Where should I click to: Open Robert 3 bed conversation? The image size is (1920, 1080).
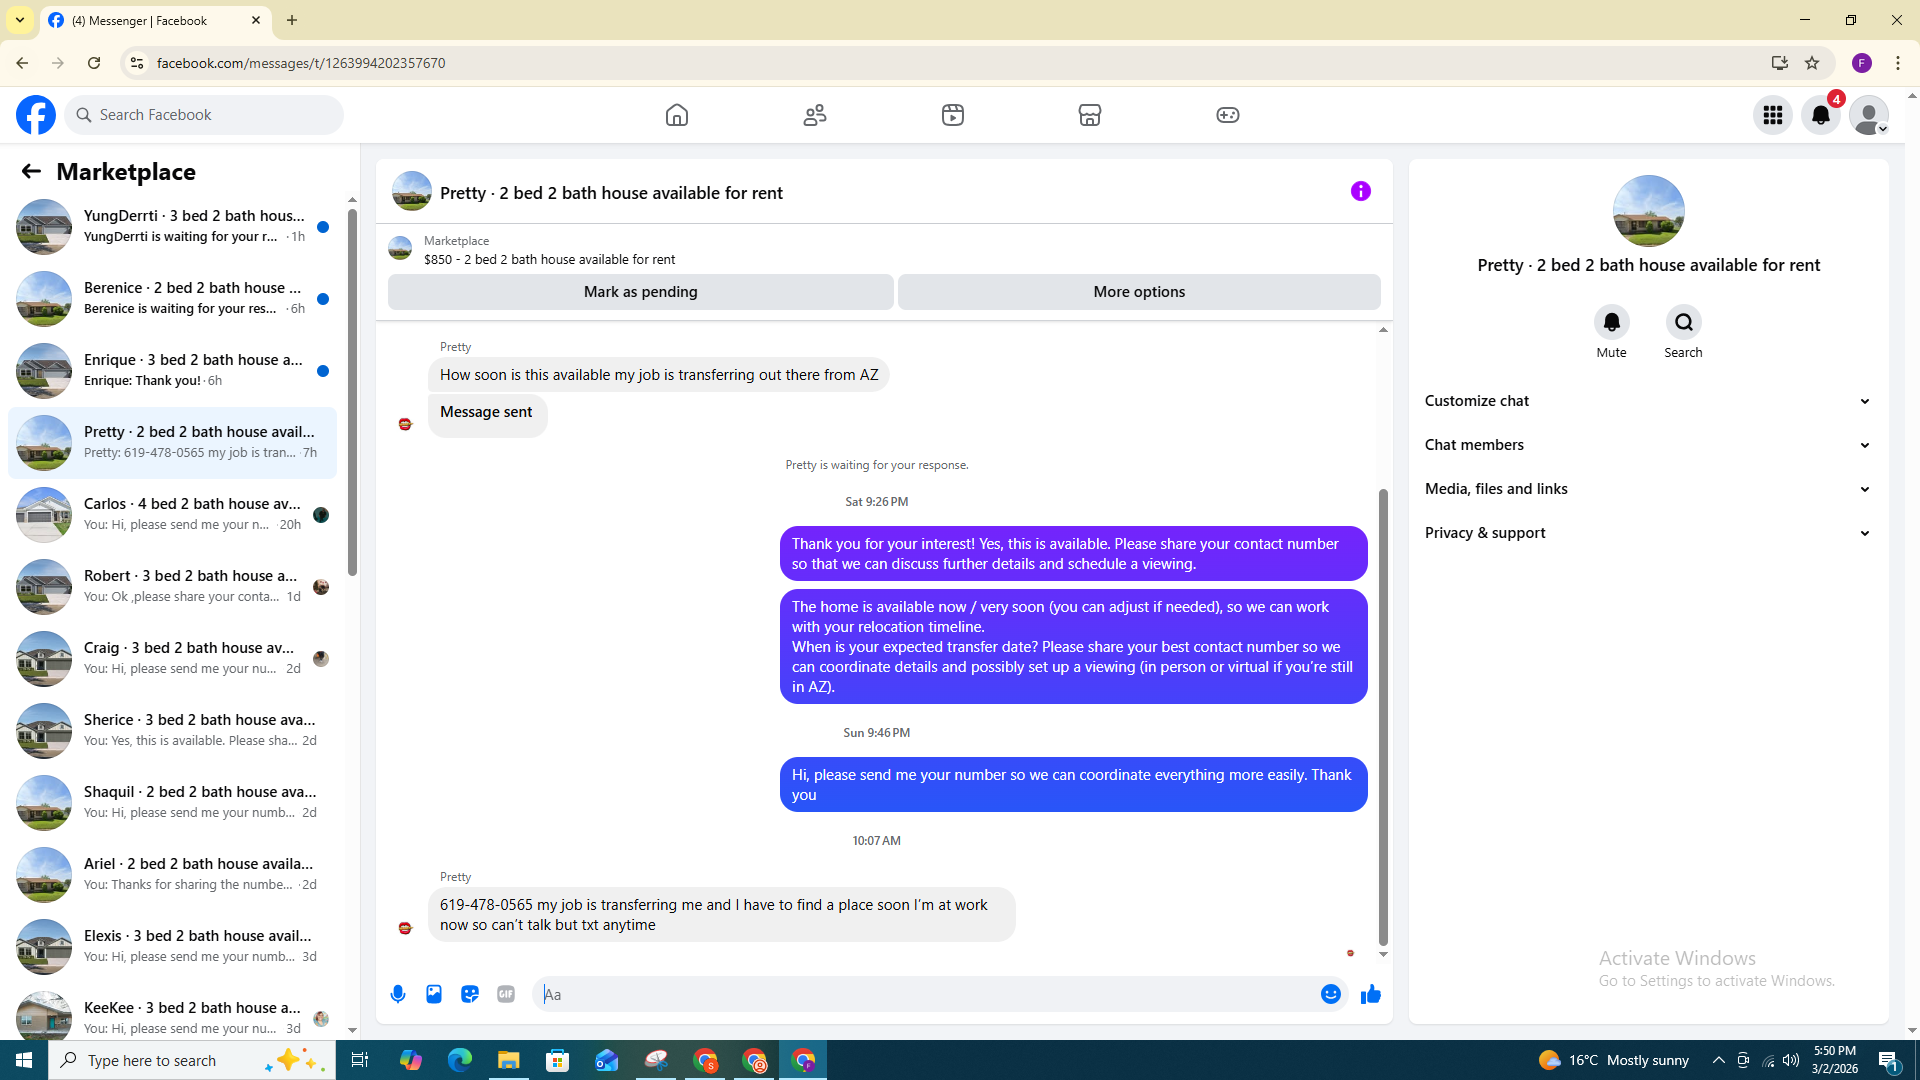click(173, 587)
